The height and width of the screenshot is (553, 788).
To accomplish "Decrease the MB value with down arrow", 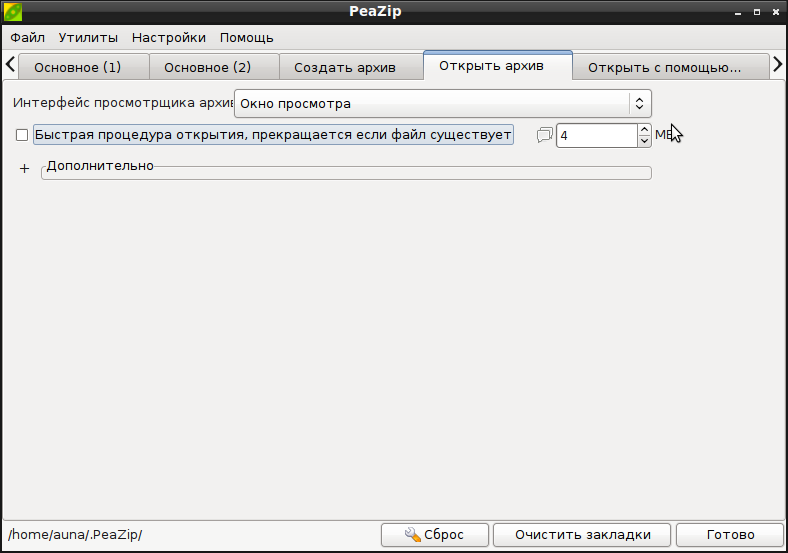I will pos(644,141).
